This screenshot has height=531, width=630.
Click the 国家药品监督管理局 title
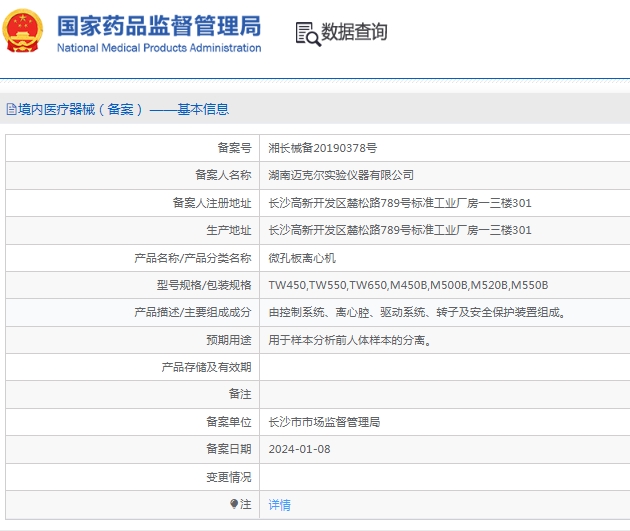(x=159, y=26)
